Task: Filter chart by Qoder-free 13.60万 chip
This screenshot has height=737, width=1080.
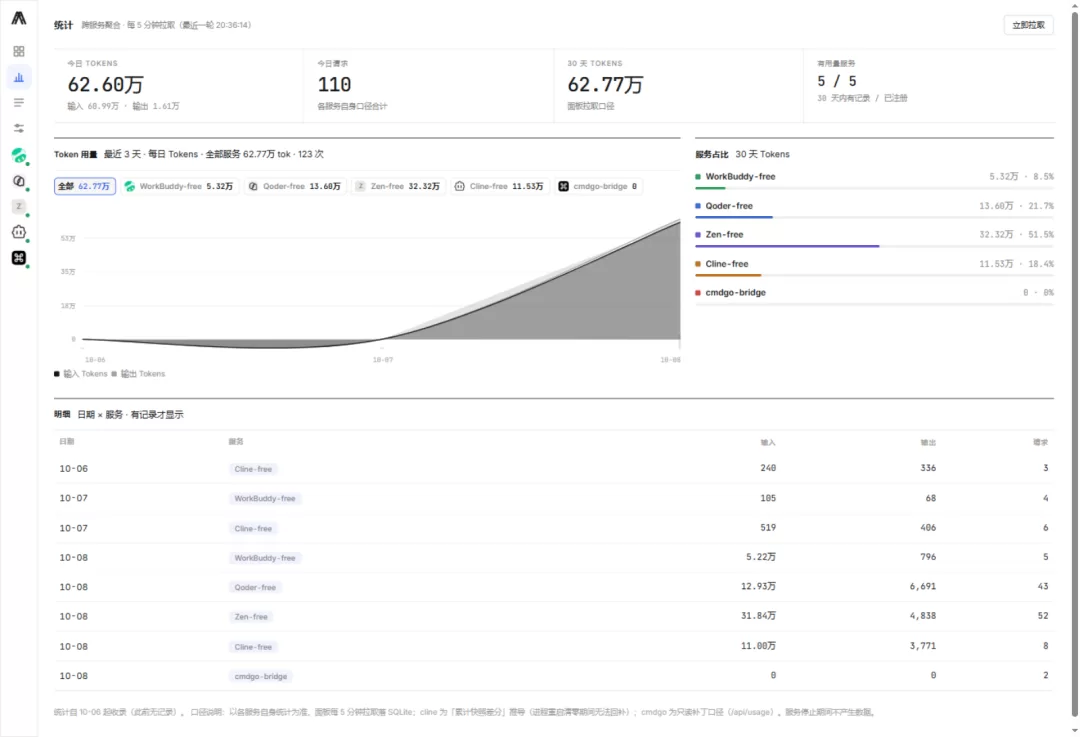Action: [295, 186]
